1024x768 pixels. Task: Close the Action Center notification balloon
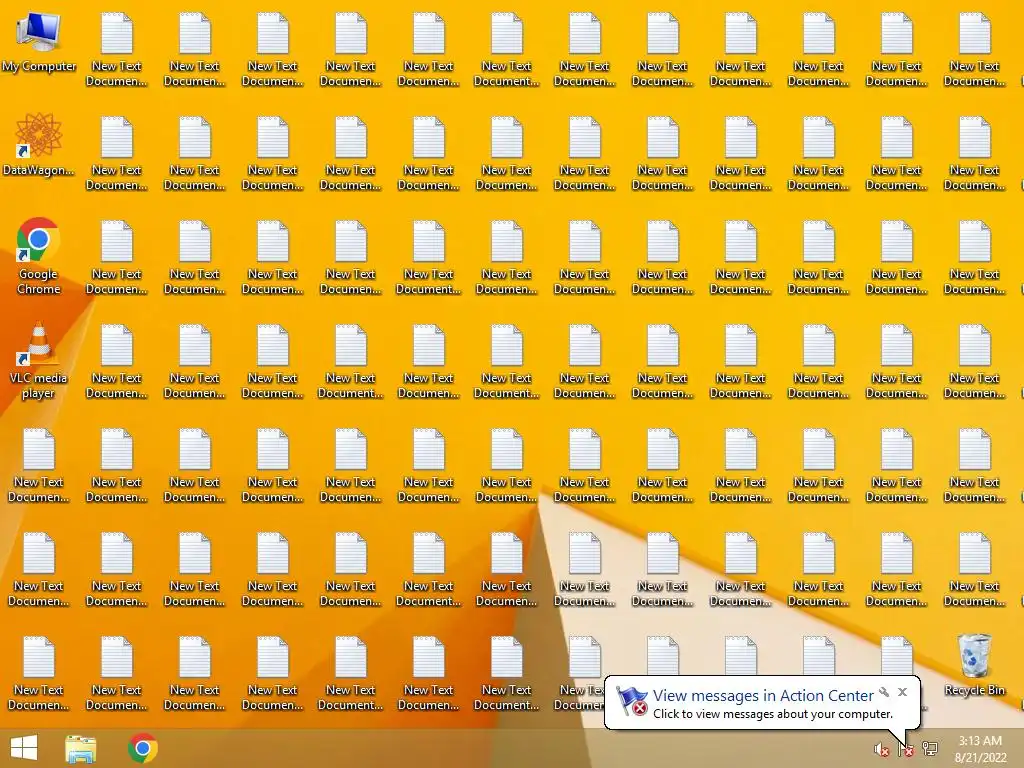tap(903, 692)
